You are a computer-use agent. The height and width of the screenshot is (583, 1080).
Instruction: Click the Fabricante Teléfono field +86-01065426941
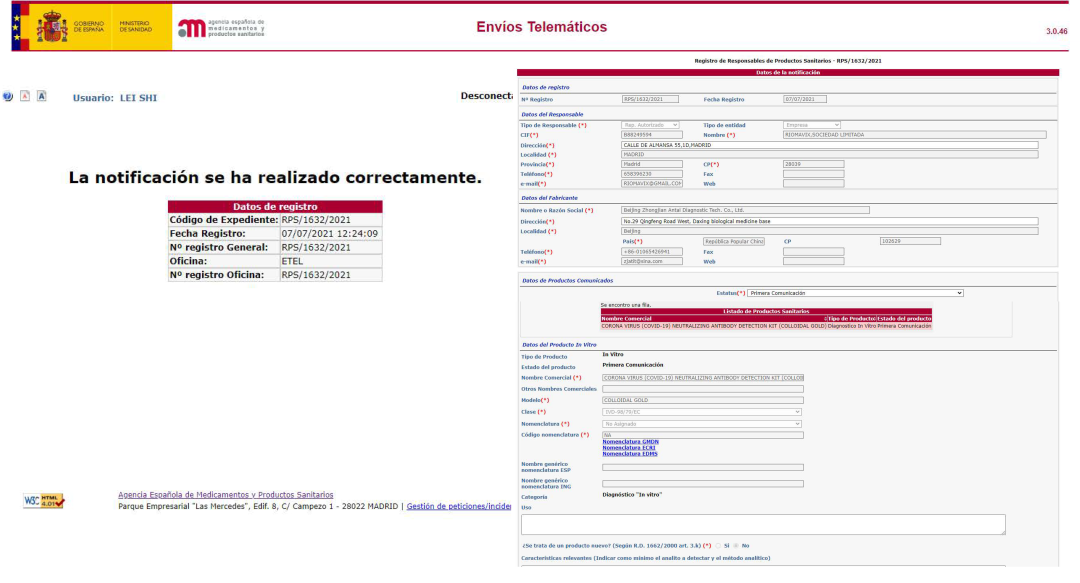click(x=652, y=252)
